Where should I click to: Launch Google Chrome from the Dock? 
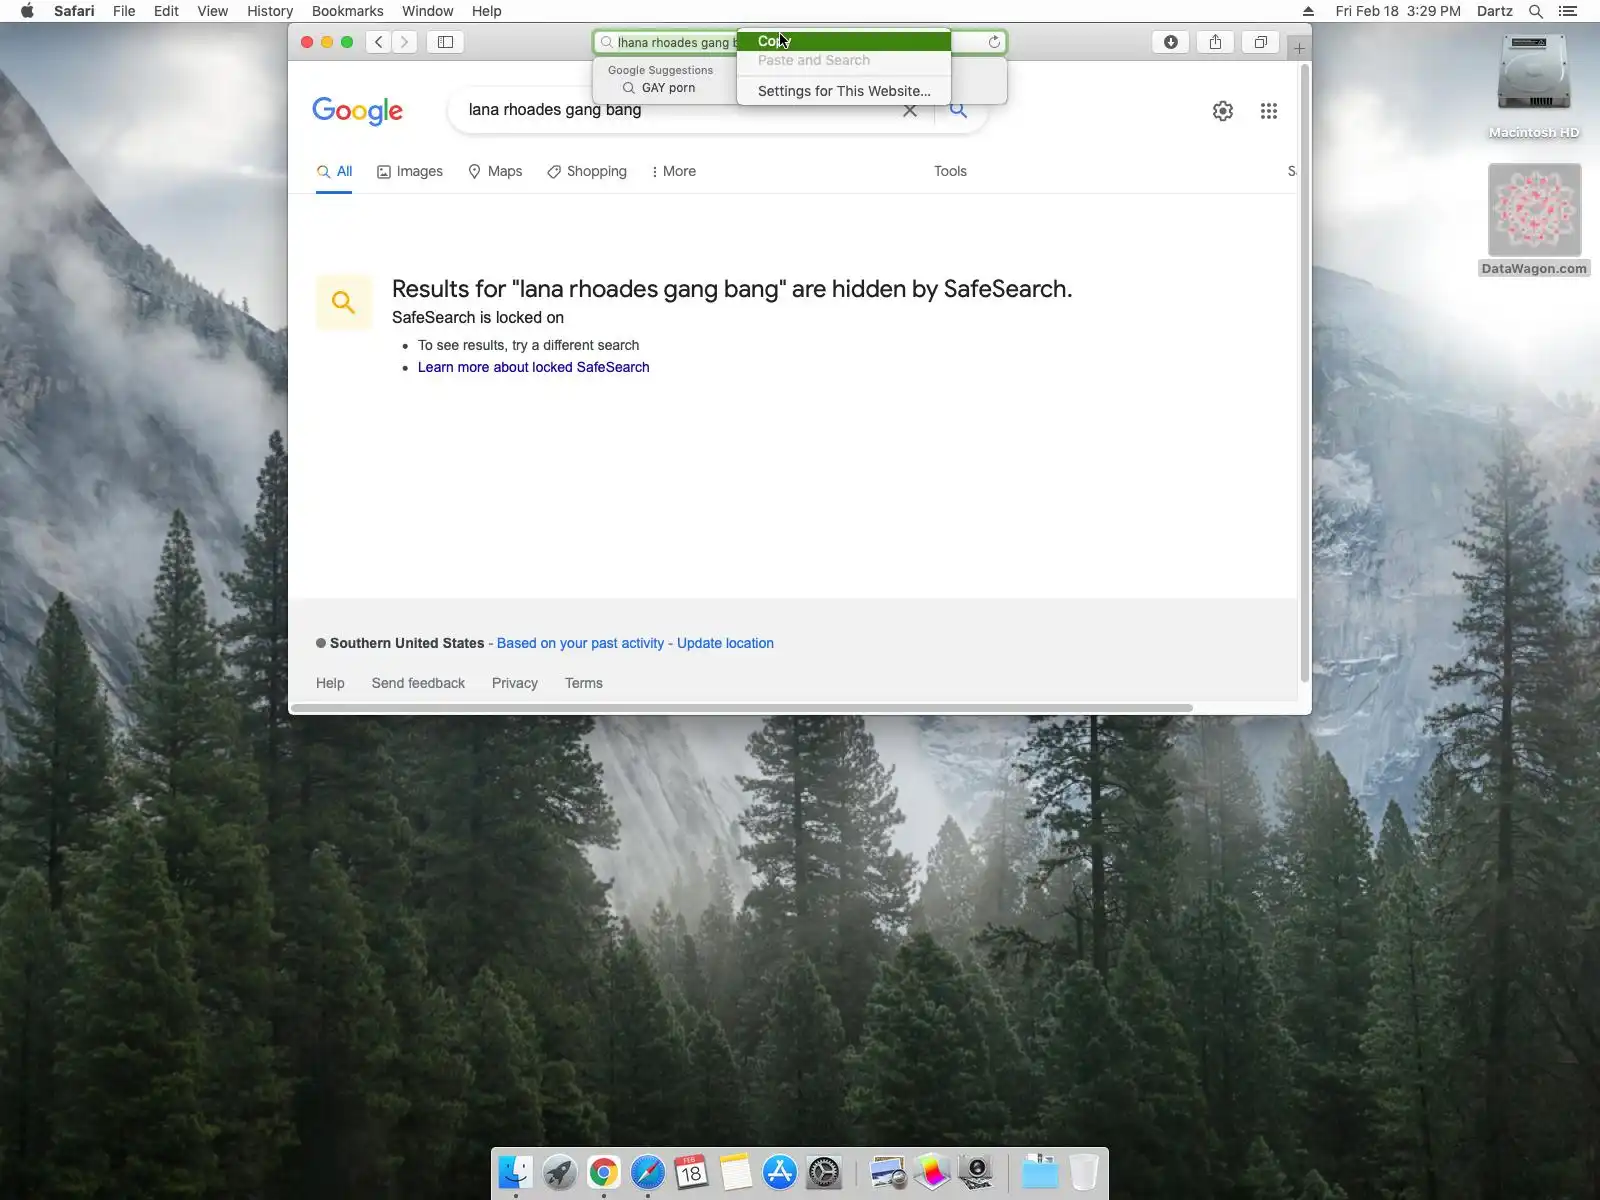pos(603,1172)
